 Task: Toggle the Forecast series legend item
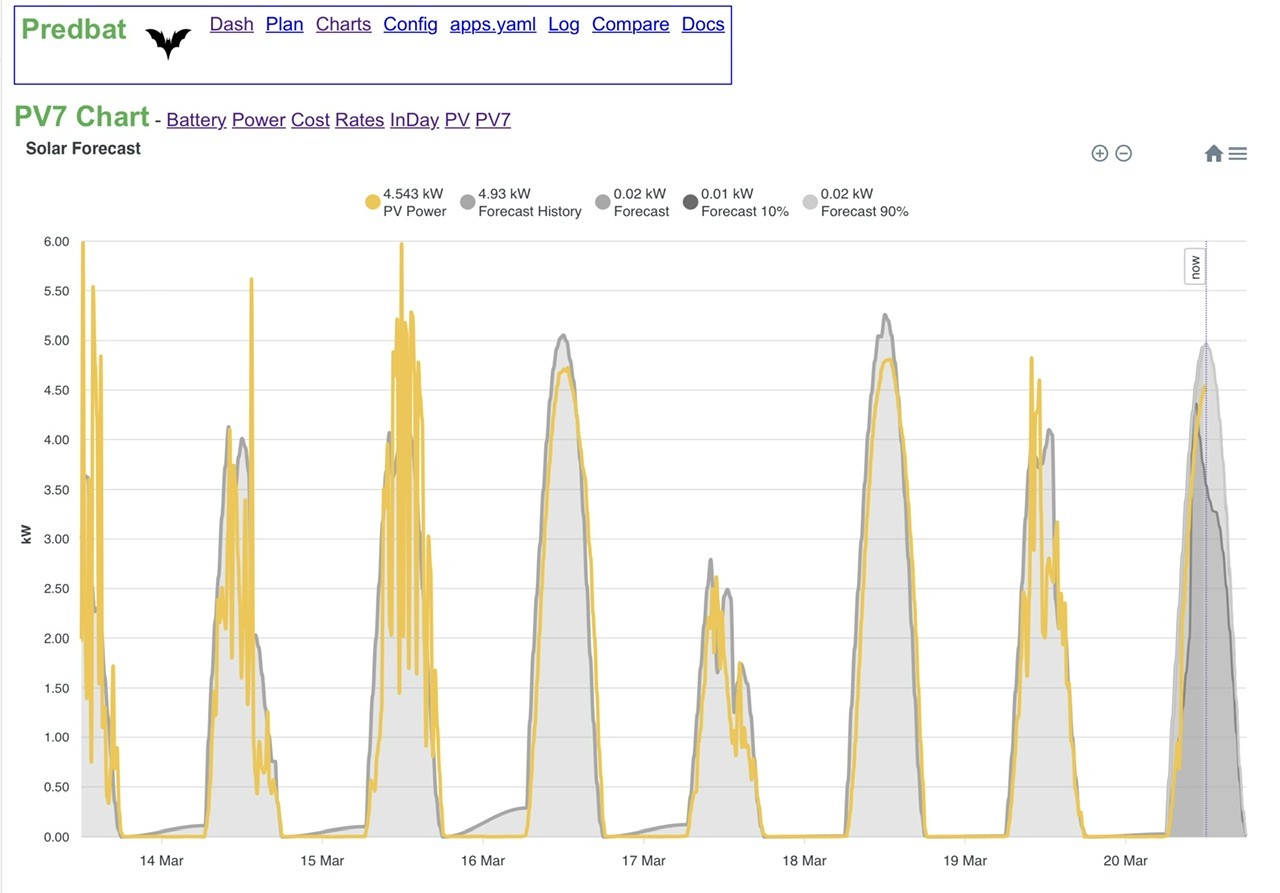(x=631, y=203)
